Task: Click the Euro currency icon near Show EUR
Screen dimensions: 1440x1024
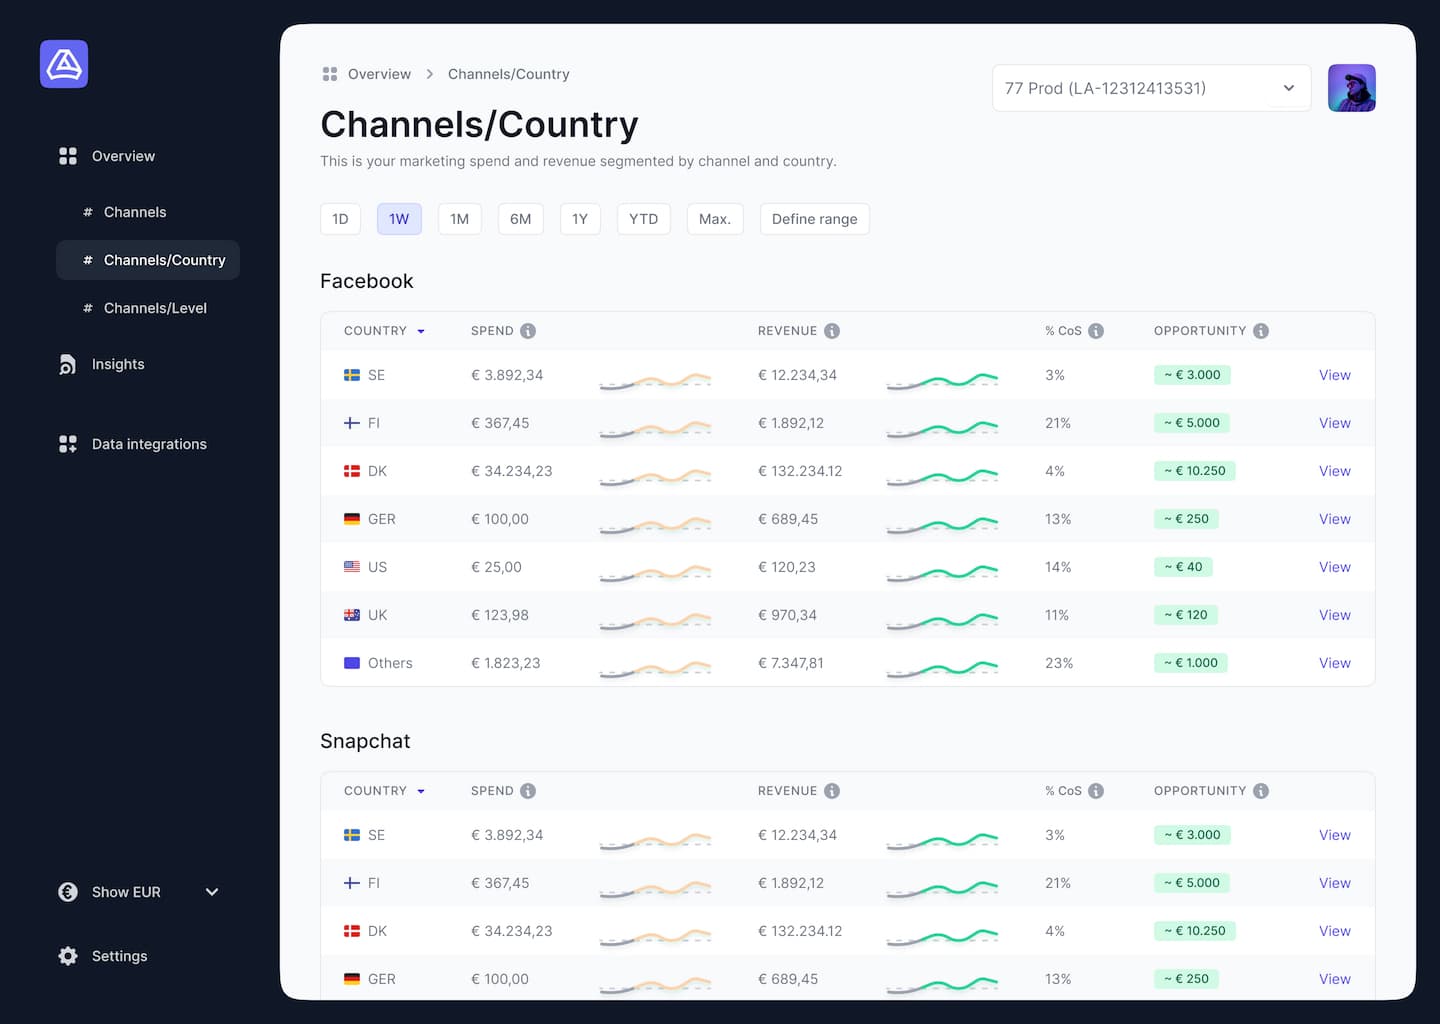Action: (67, 891)
